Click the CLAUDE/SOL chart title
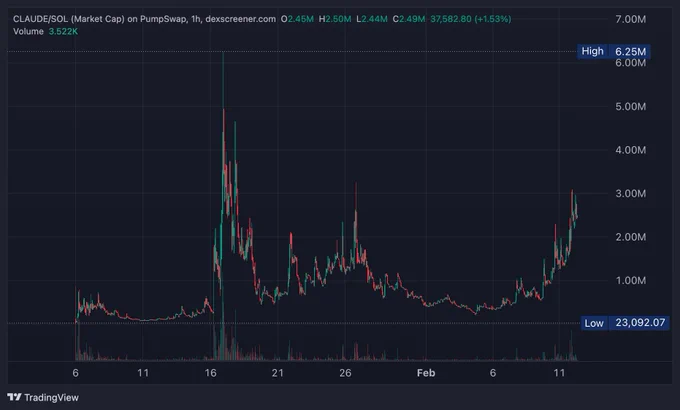 [144, 19]
